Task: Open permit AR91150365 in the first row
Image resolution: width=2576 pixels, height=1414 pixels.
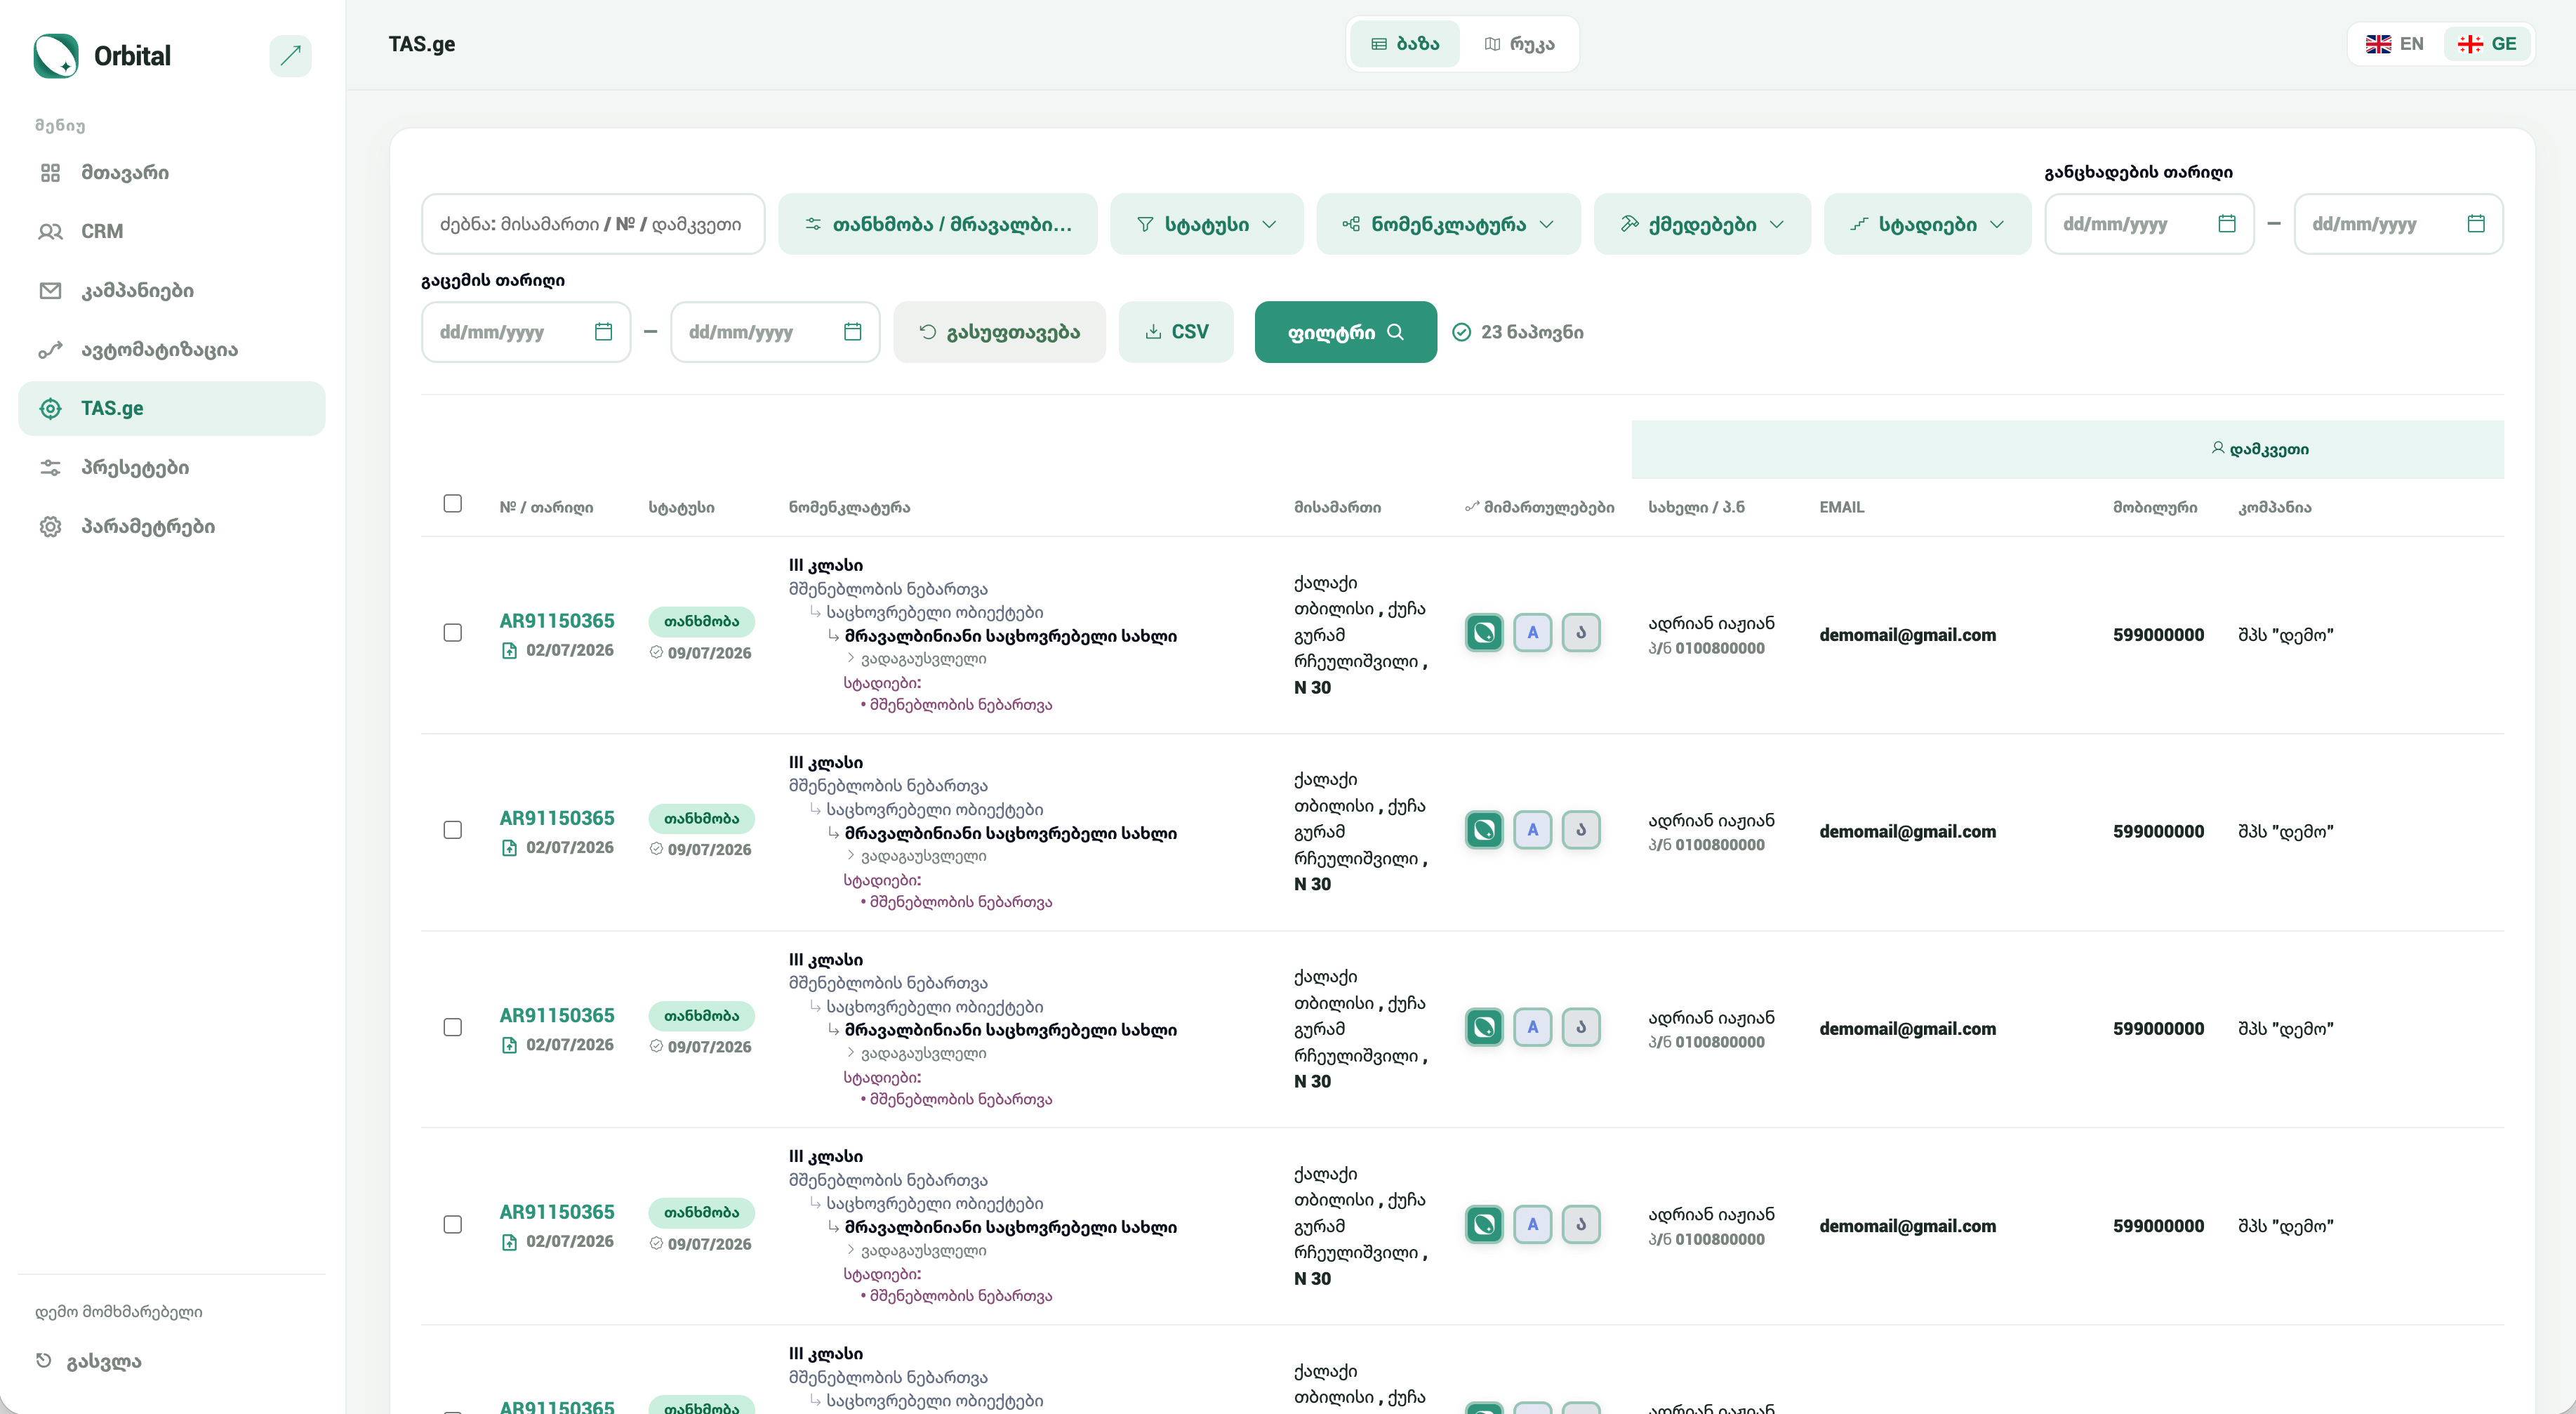Action: [x=557, y=621]
